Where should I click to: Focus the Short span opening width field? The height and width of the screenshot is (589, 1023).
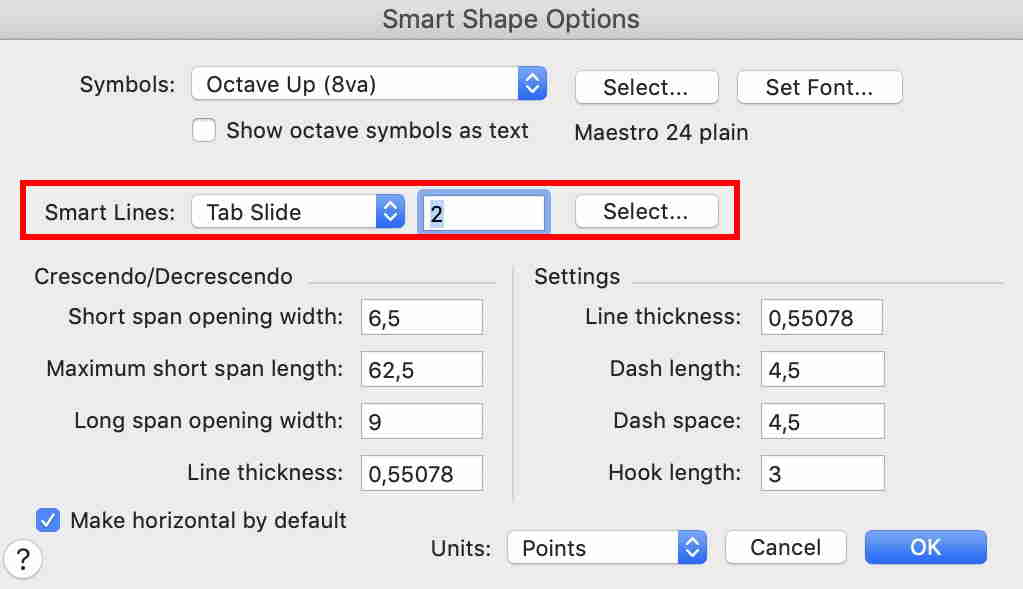tap(421, 317)
